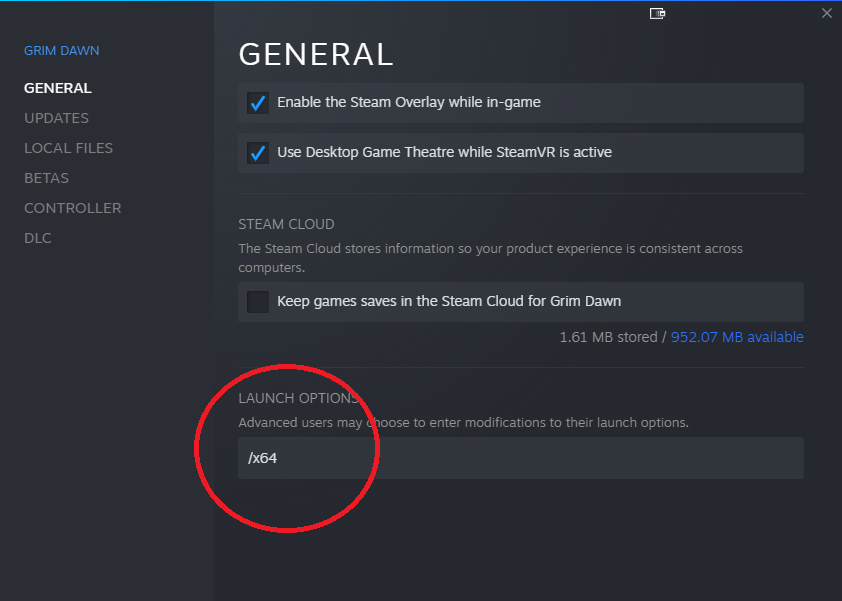This screenshot has width=842, height=601.
Task: Close the Grim Dawn properties window
Action: (x=826, y=13)
